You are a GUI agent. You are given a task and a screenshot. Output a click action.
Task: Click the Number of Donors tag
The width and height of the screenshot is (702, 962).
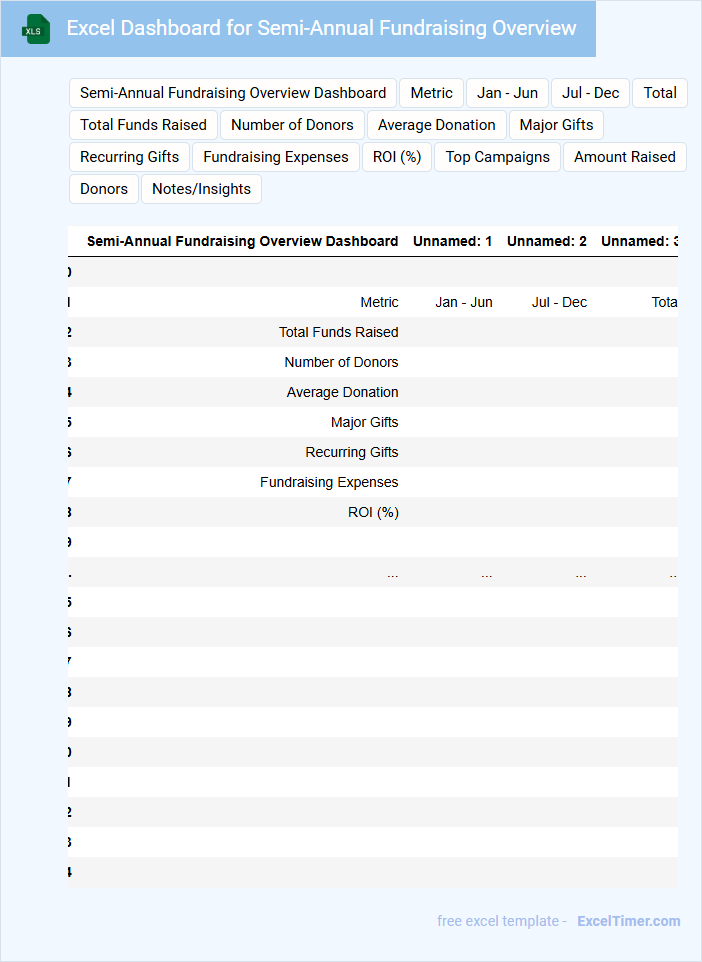click(x=292, y=125)
